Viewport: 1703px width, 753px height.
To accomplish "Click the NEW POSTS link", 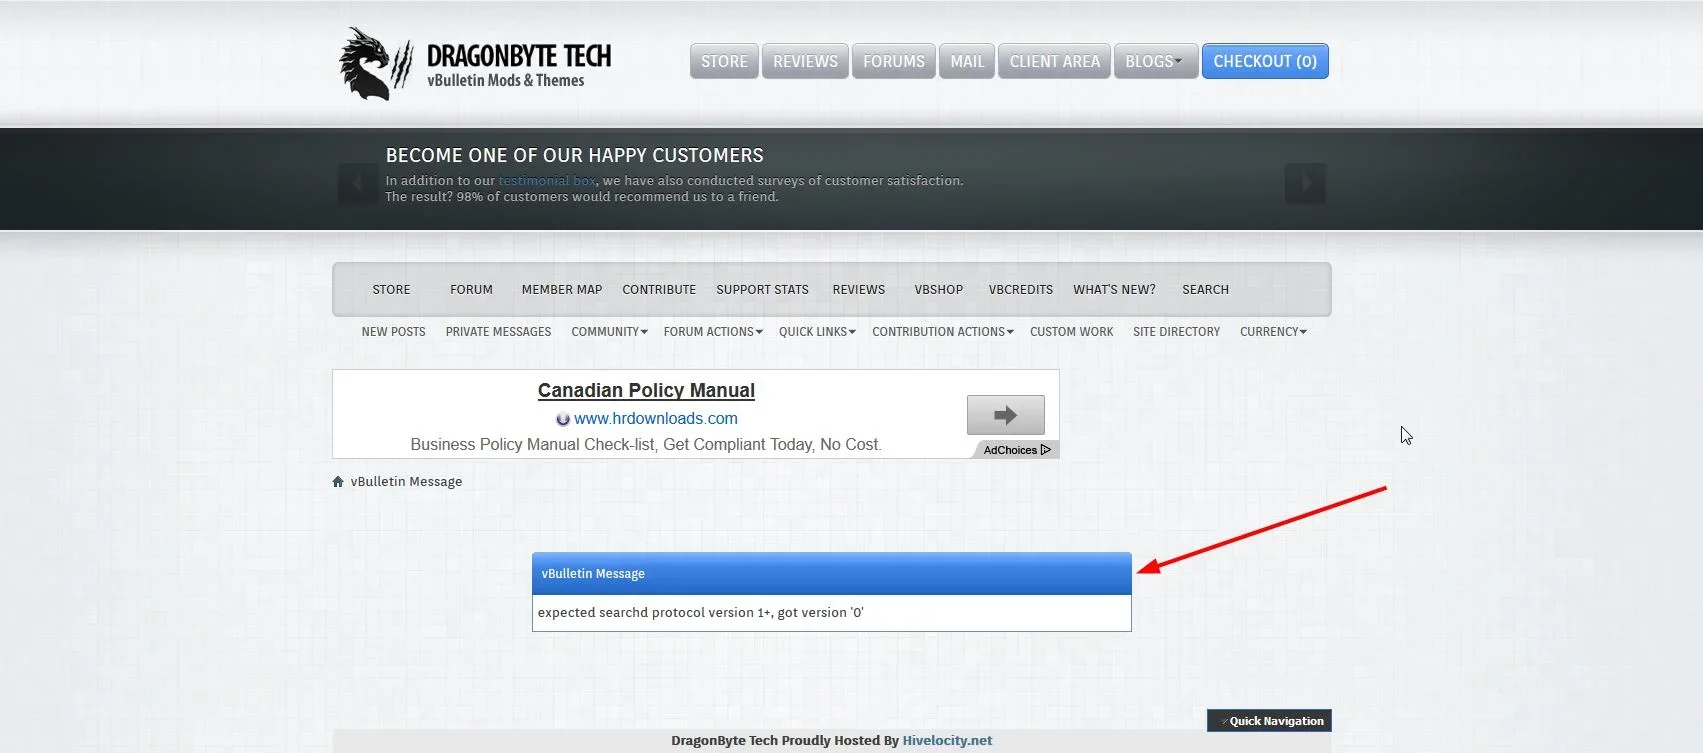I will (x=393, y=332).
